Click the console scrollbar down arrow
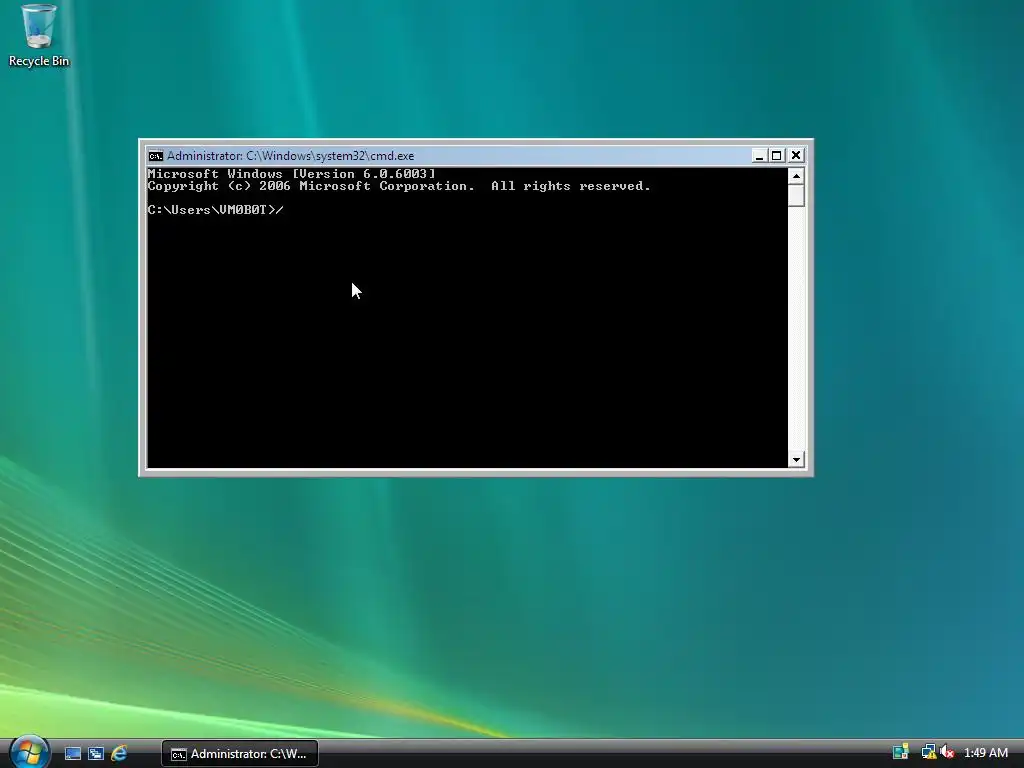1024x768 pixels. tap(796, 460)
